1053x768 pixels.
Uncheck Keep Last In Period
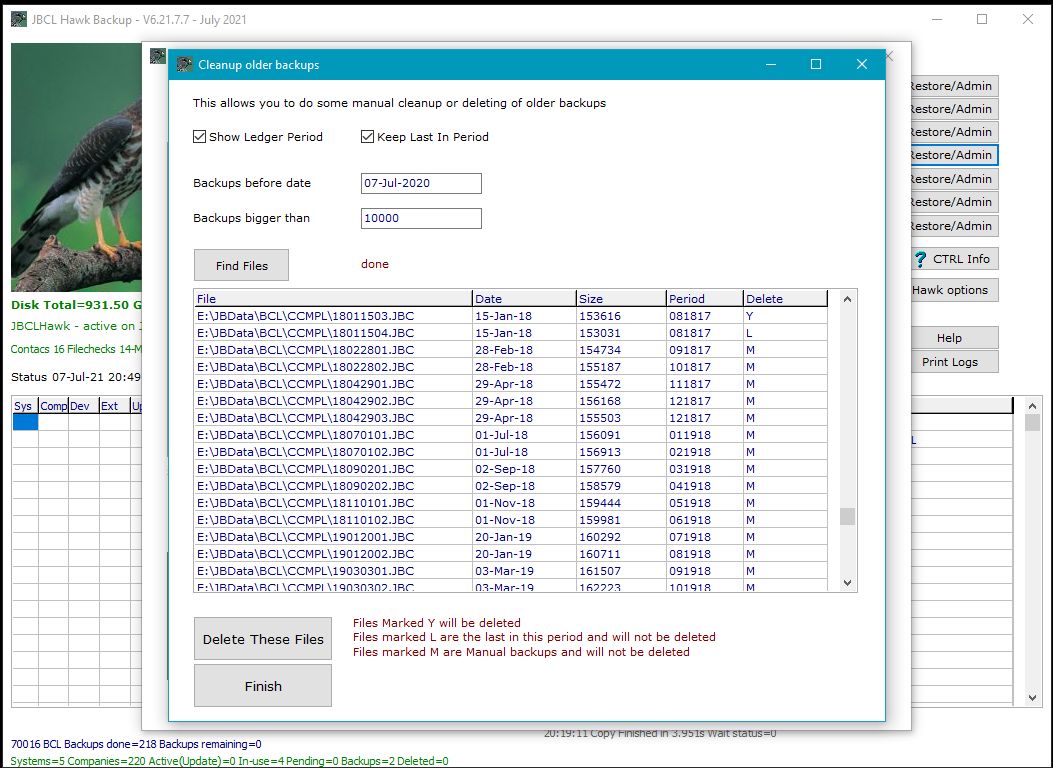pyautogui.click(x=368, y=137)
